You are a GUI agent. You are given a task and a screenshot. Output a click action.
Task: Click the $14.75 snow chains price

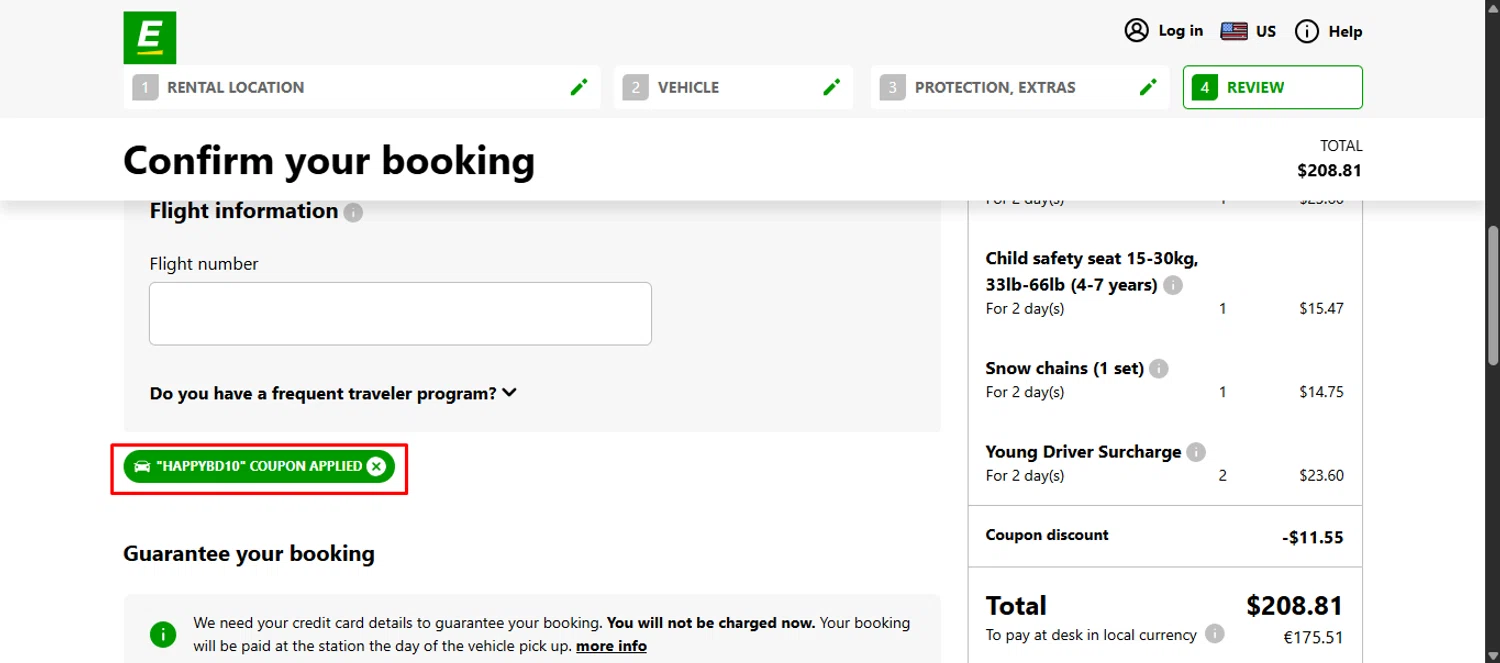coord(1321,392)
